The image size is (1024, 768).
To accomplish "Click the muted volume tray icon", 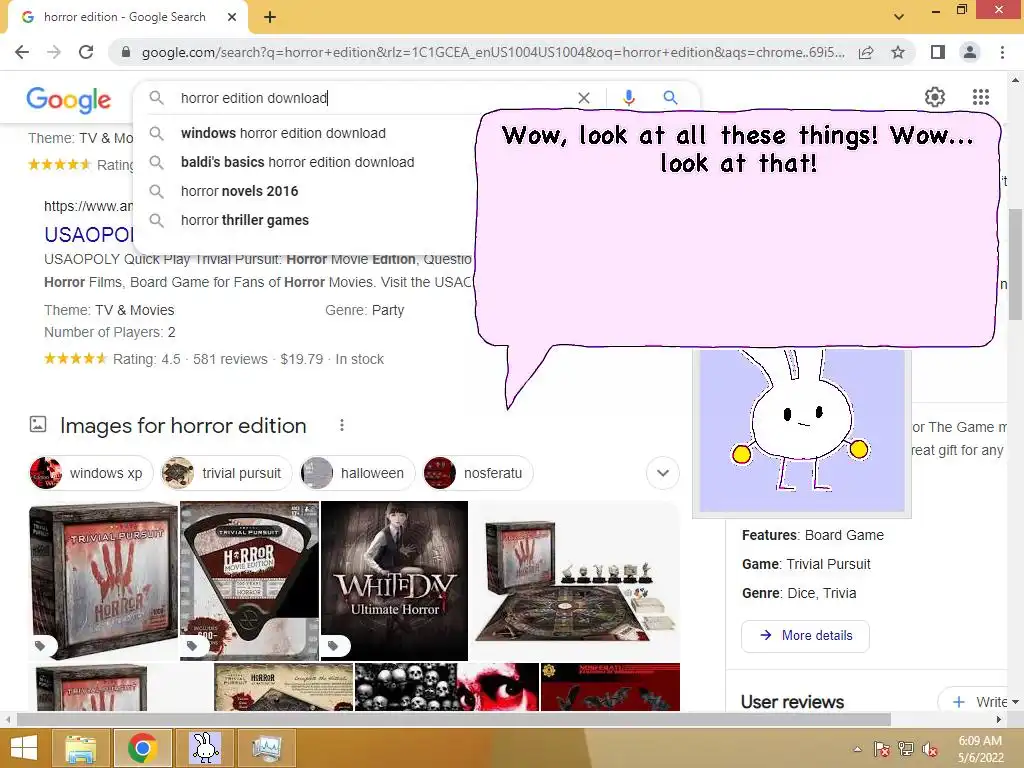I will tap(929, 749).
